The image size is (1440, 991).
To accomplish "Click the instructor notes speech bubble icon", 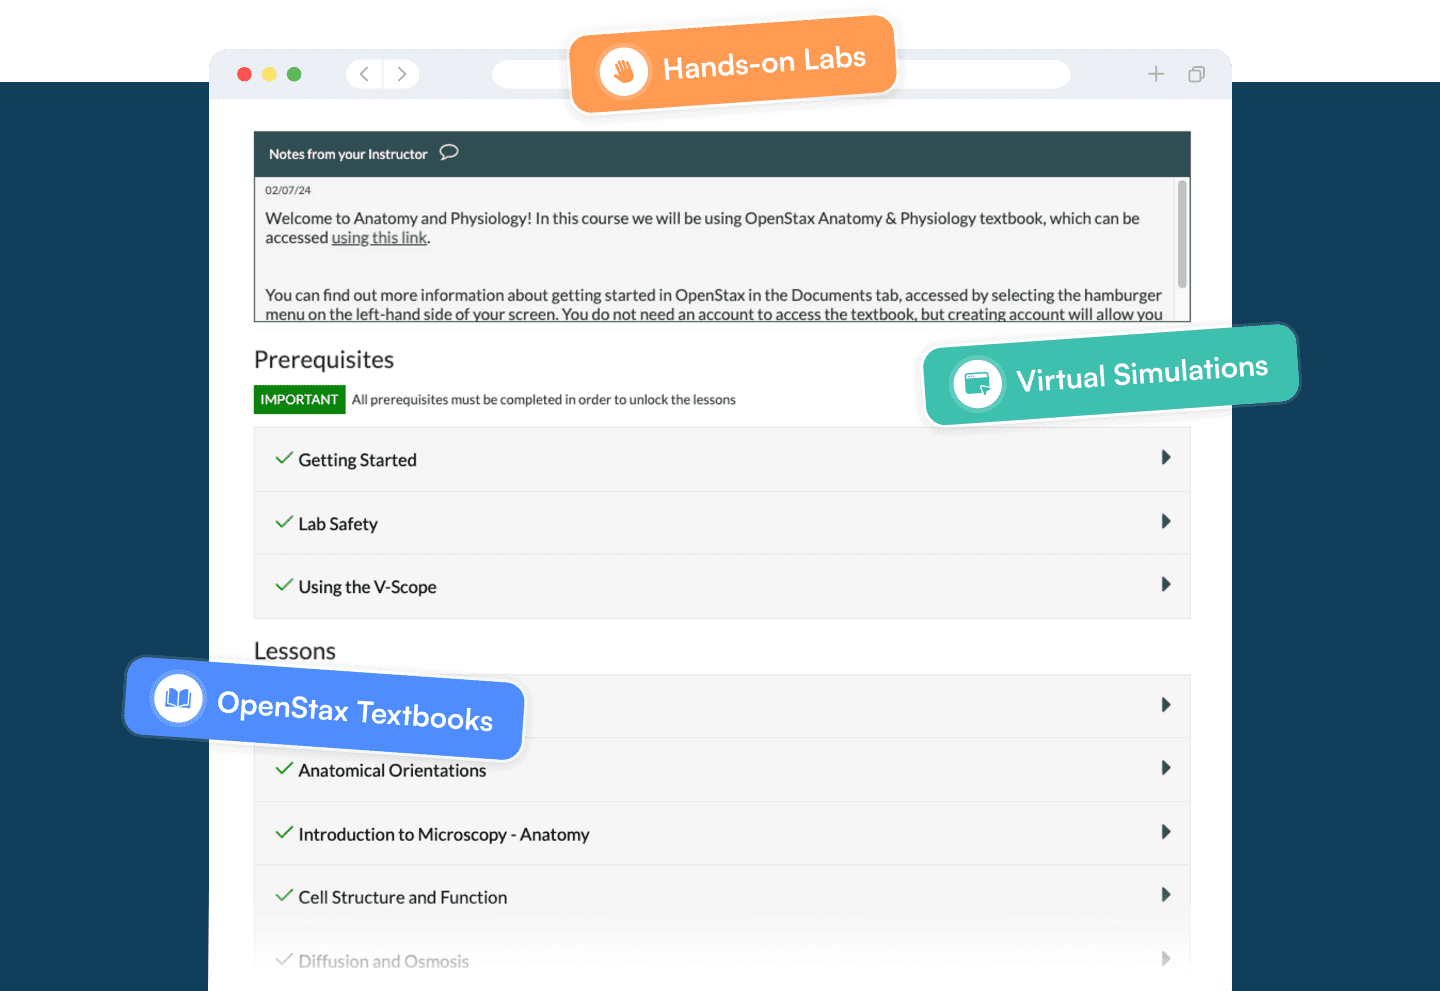I will (x=449, y=152).
